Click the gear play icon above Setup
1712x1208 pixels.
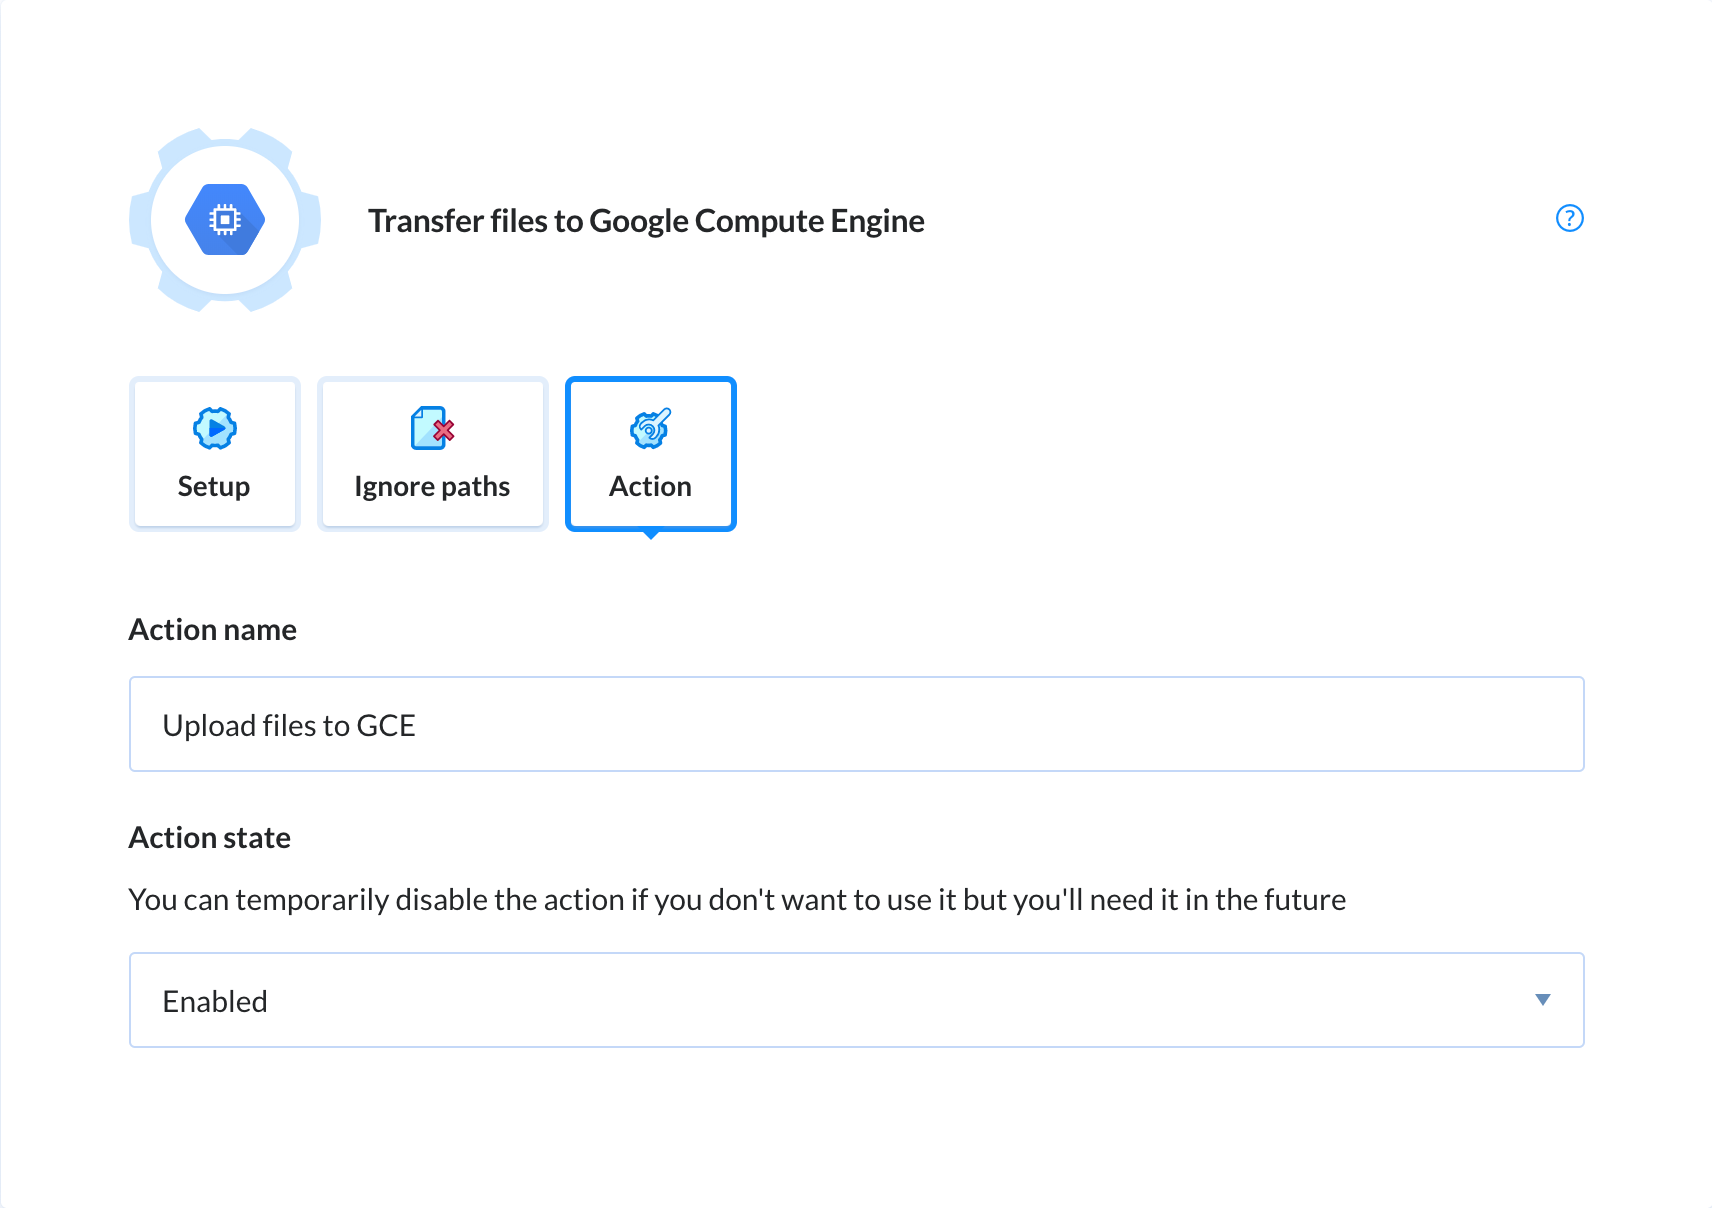coord(214,429)
